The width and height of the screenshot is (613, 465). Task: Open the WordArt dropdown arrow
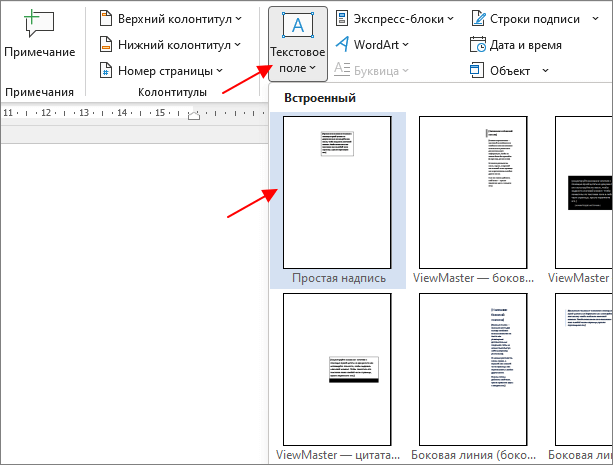pos(405,45)
